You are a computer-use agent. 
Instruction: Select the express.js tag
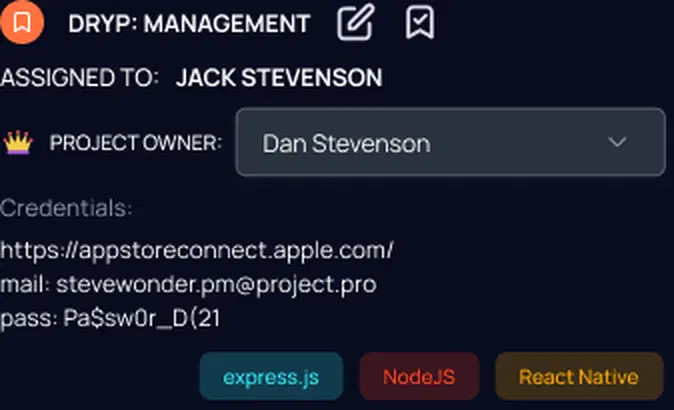(271, 376)
